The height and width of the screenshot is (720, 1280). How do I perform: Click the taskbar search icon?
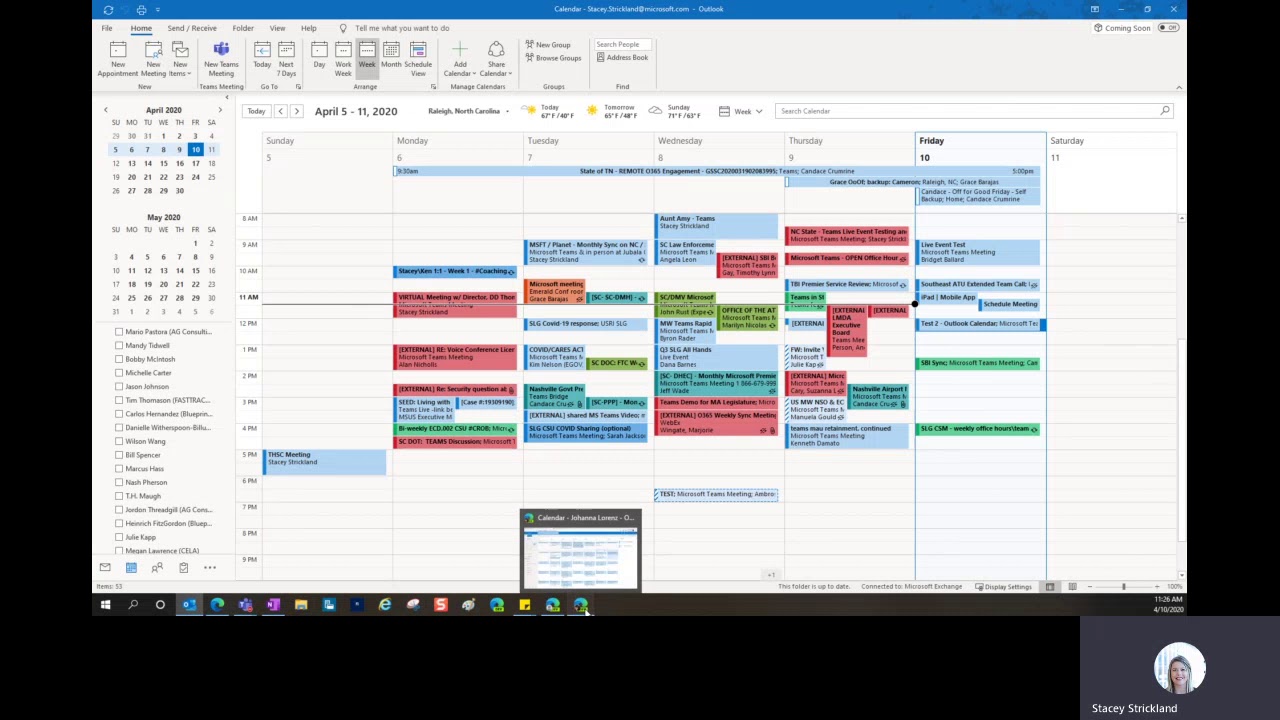click(x=133, y=605)
